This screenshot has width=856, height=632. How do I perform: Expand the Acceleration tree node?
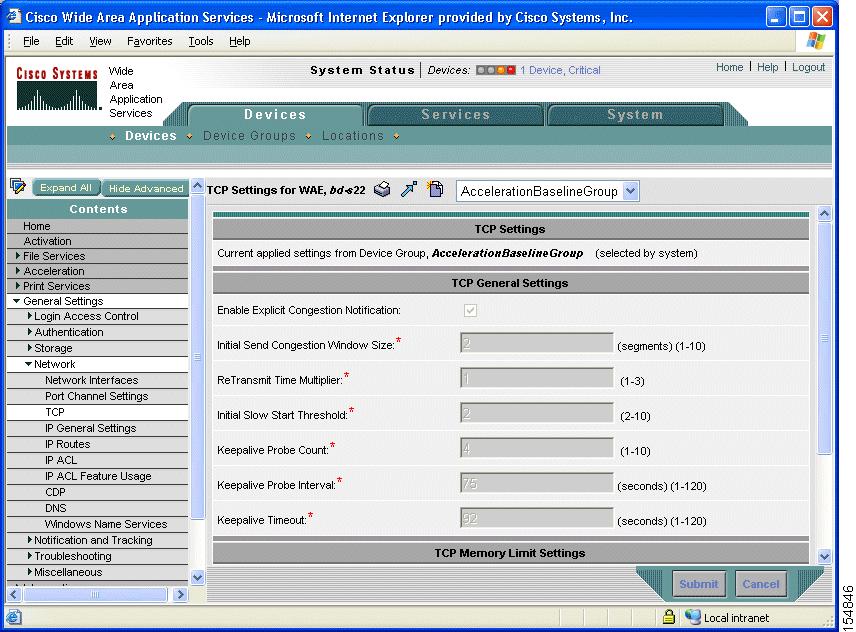18,271
